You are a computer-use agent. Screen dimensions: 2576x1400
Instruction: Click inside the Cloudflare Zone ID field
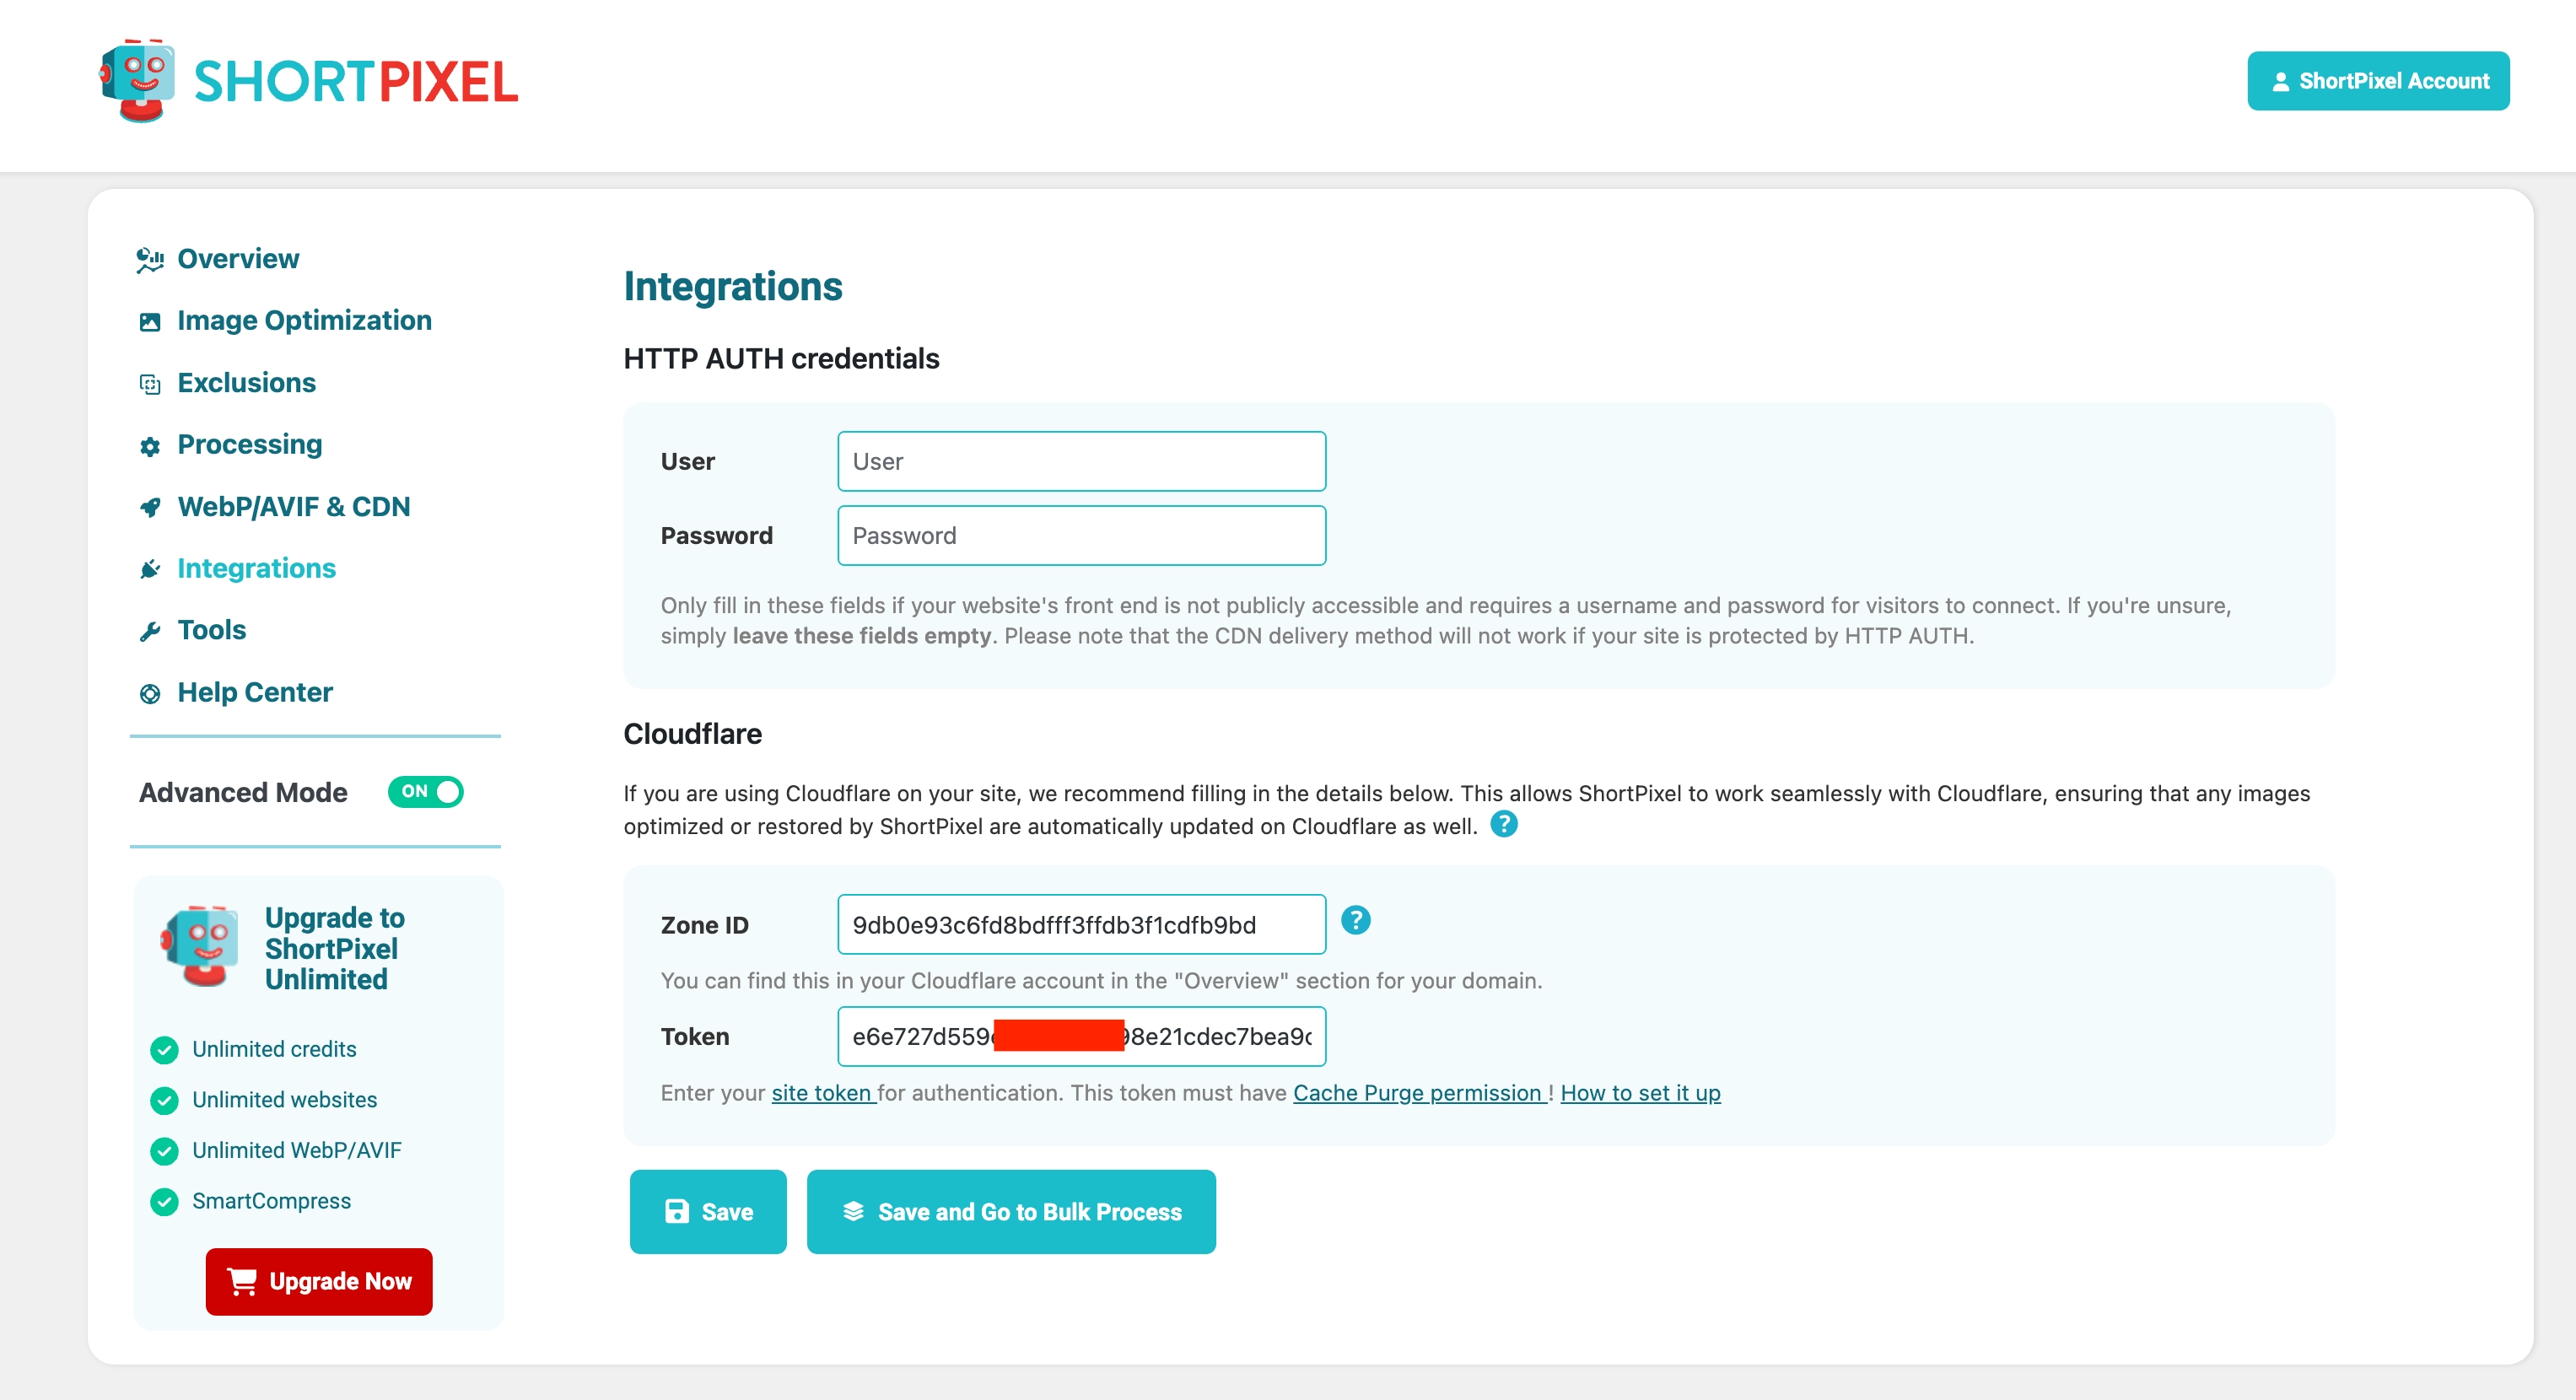coord(1081,924)
